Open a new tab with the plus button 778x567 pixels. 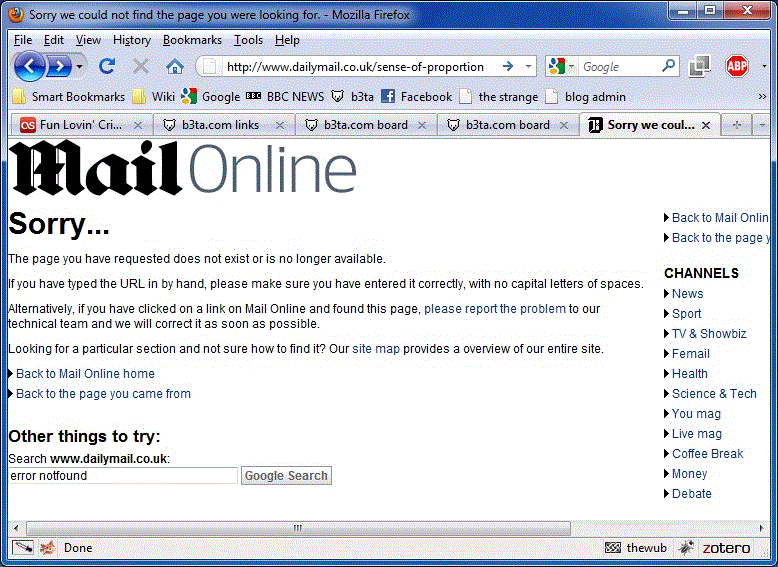[736, 126]
